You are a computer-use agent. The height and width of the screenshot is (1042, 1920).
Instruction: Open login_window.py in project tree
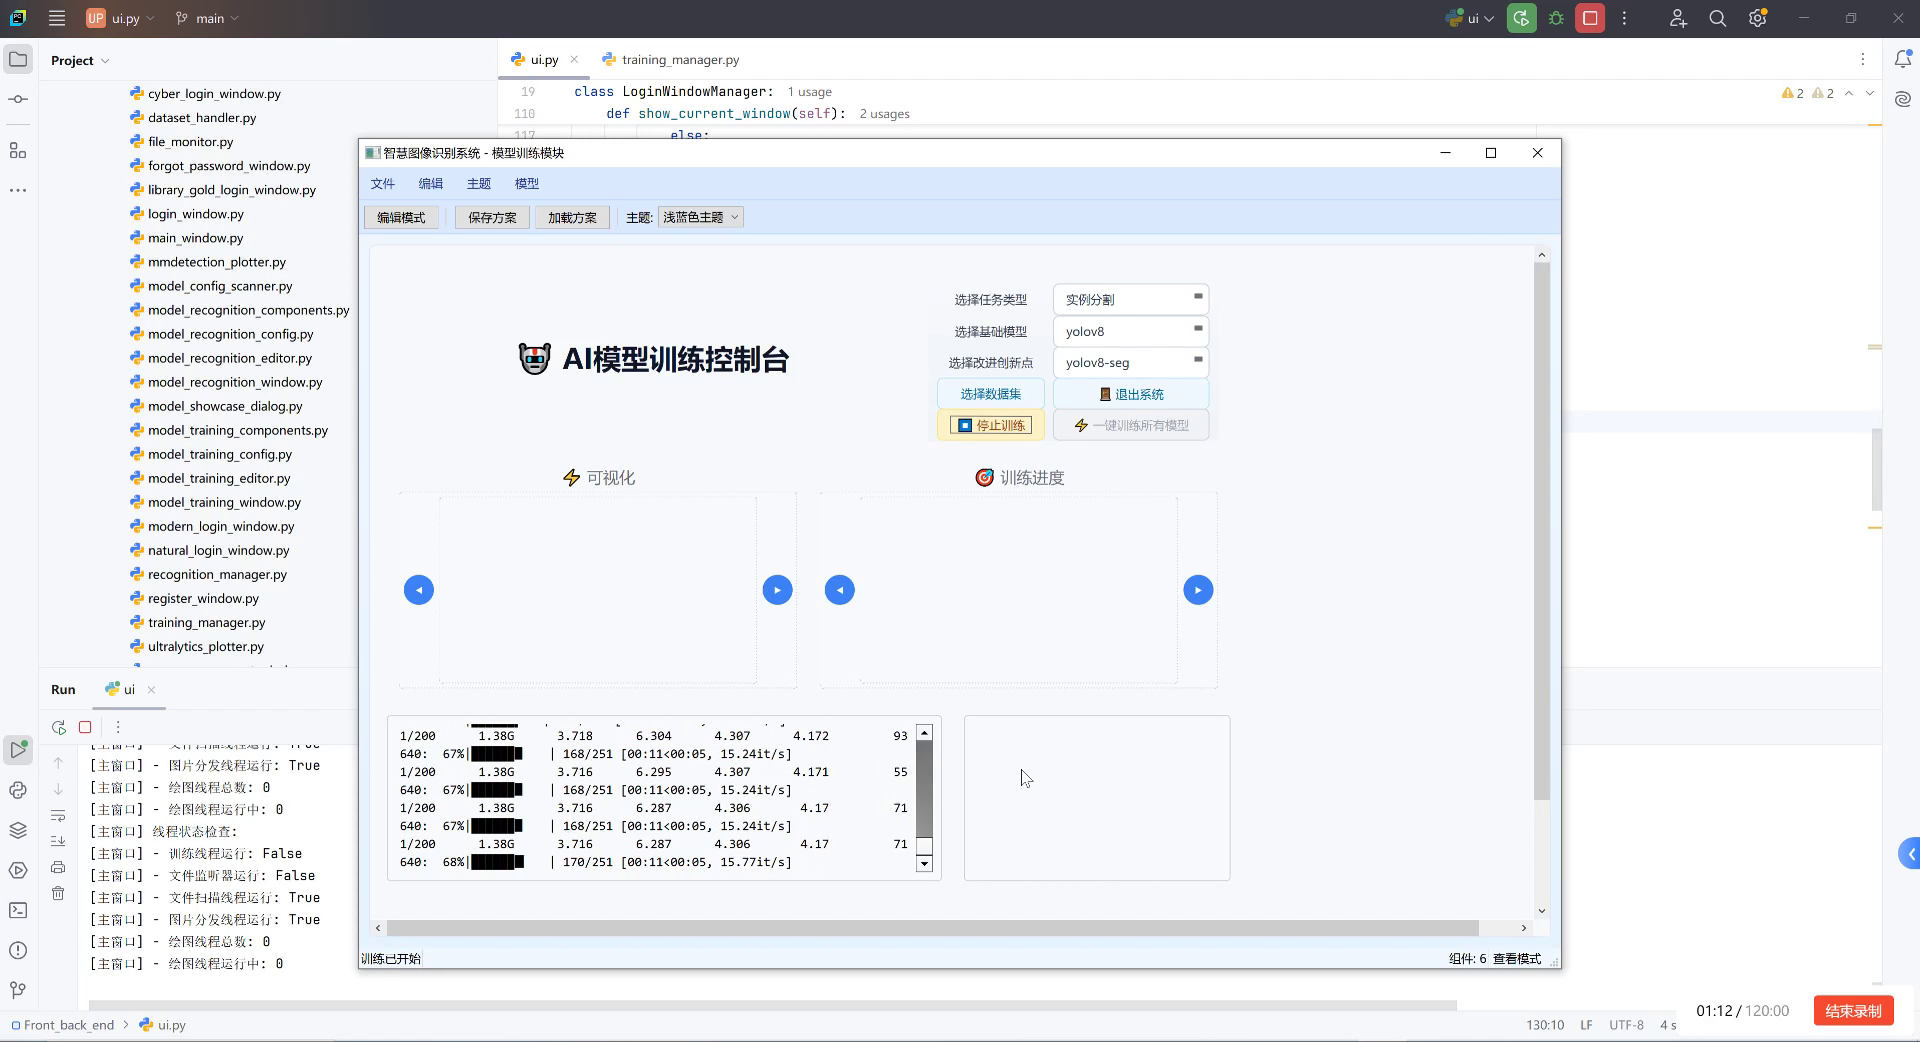coord(195,214)
